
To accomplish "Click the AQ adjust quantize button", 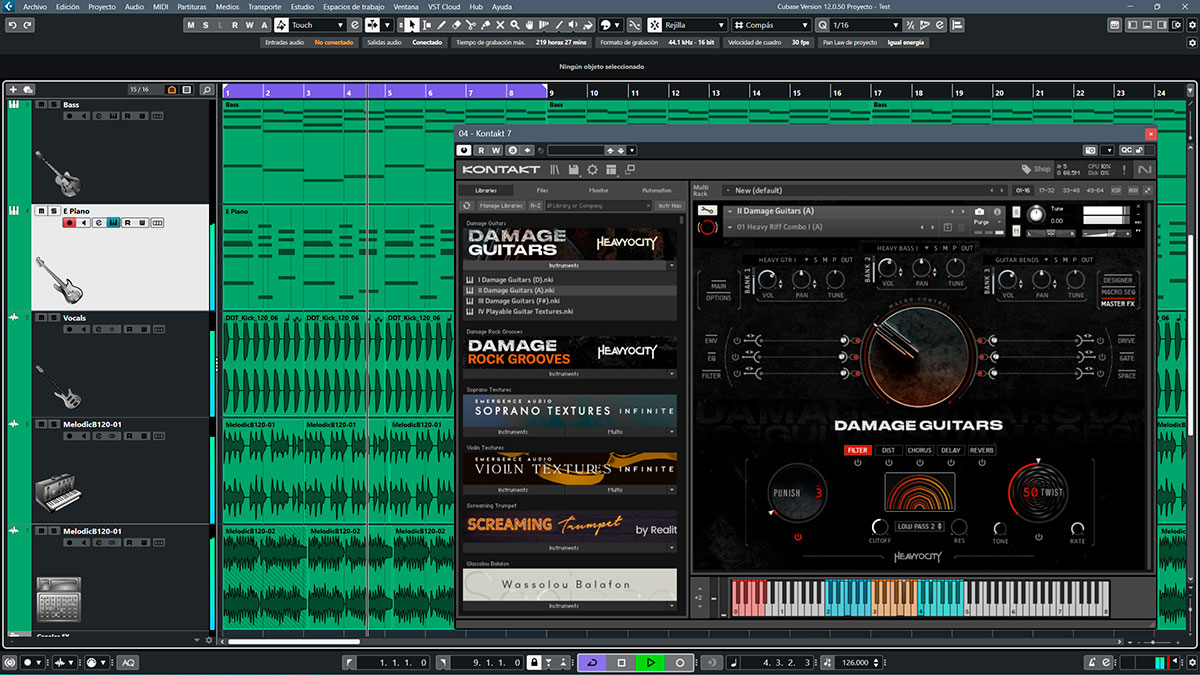I will (x=128, y=662).
